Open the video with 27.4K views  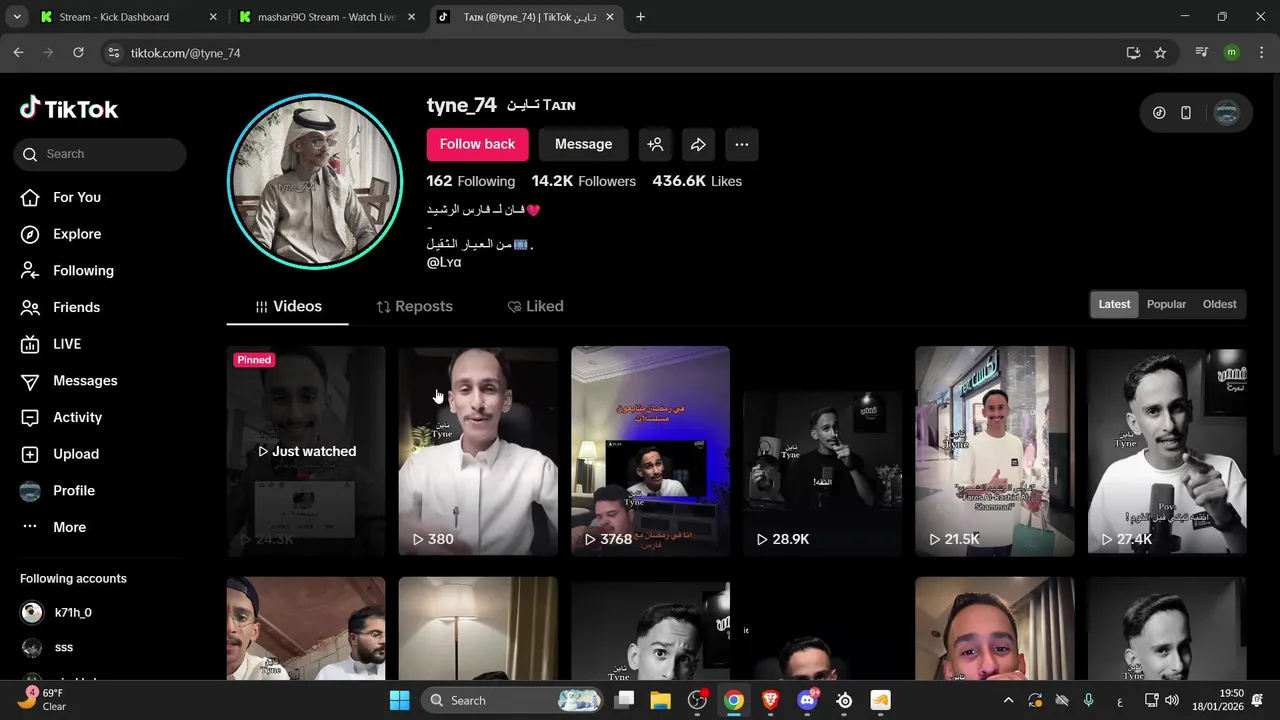(1167, 451)
